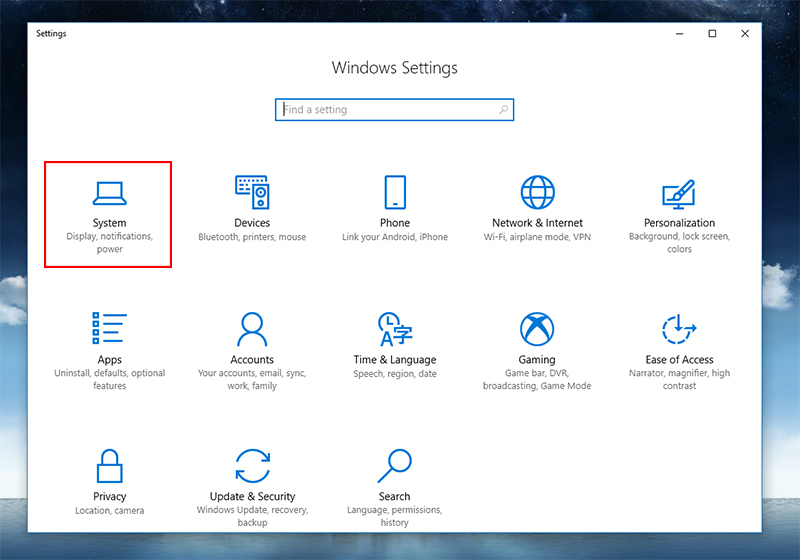Open the Ease of Access icon
800x560 pixels.
coord(679,329)
